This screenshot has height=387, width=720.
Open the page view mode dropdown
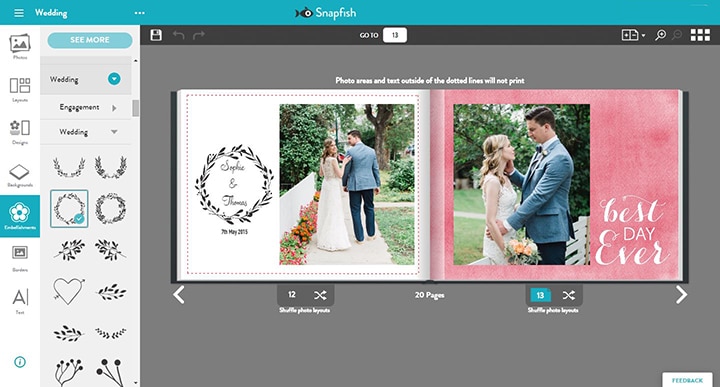(633, 35)
